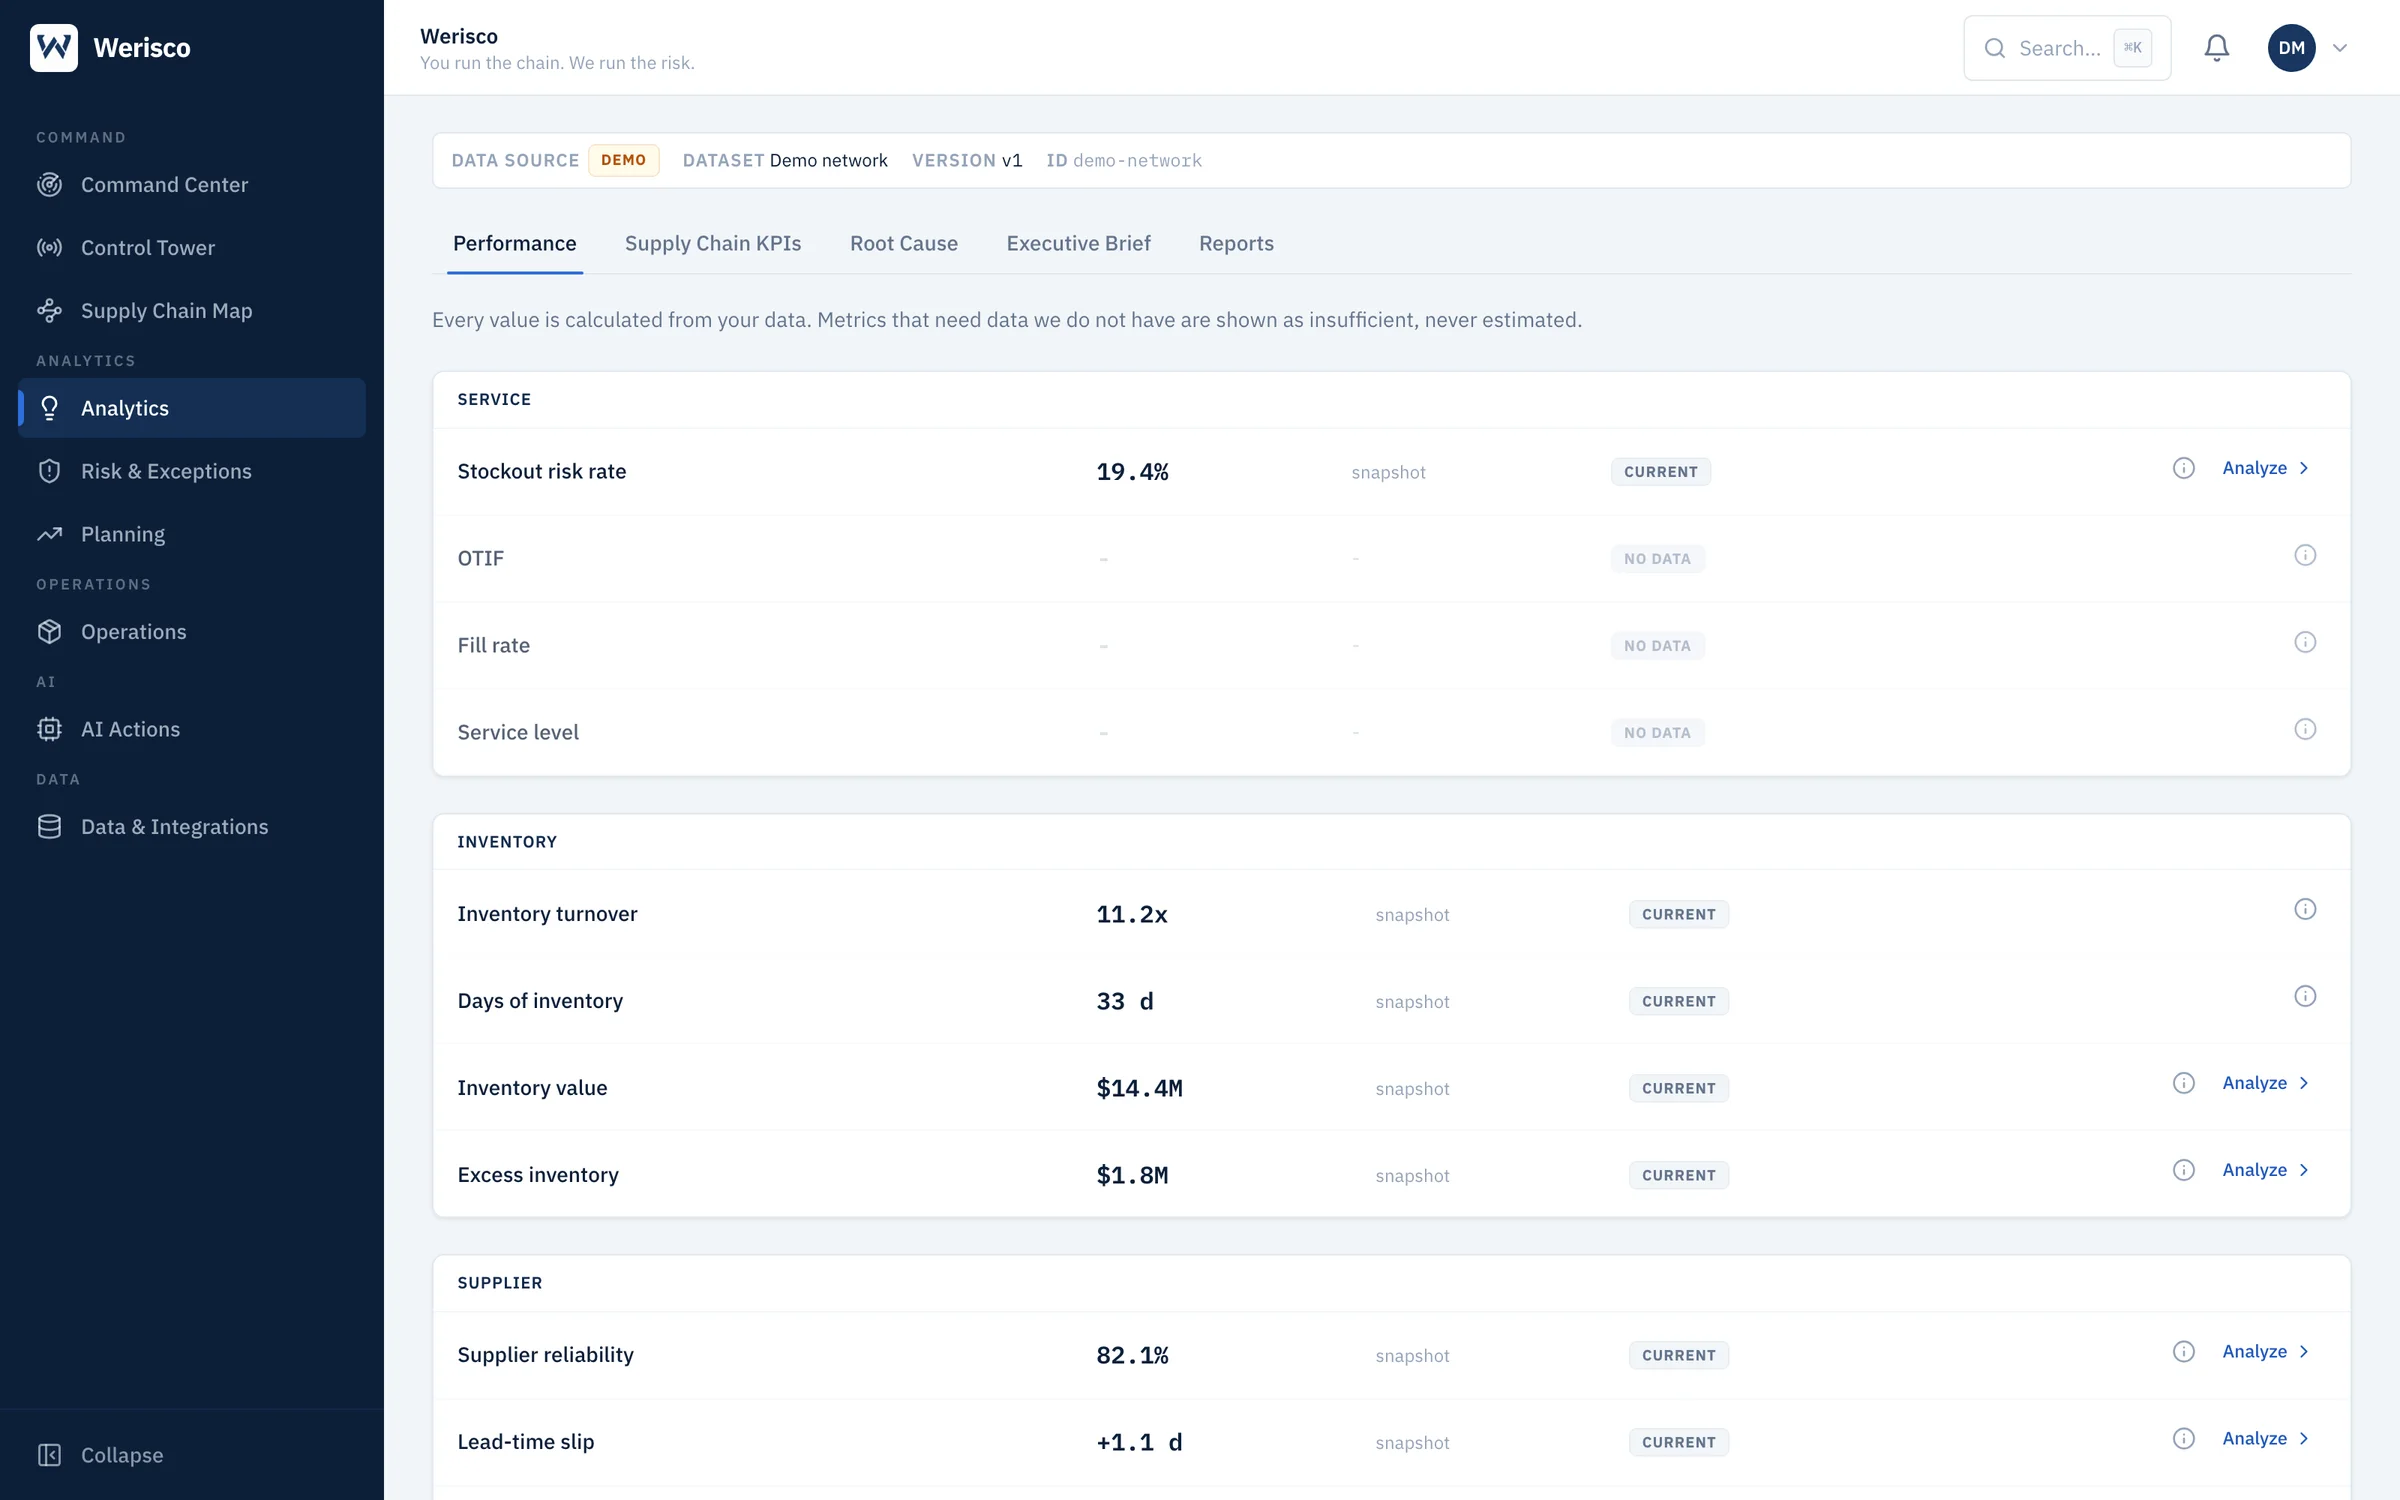Click the DEMO data source badge

(x=623, y=160)
